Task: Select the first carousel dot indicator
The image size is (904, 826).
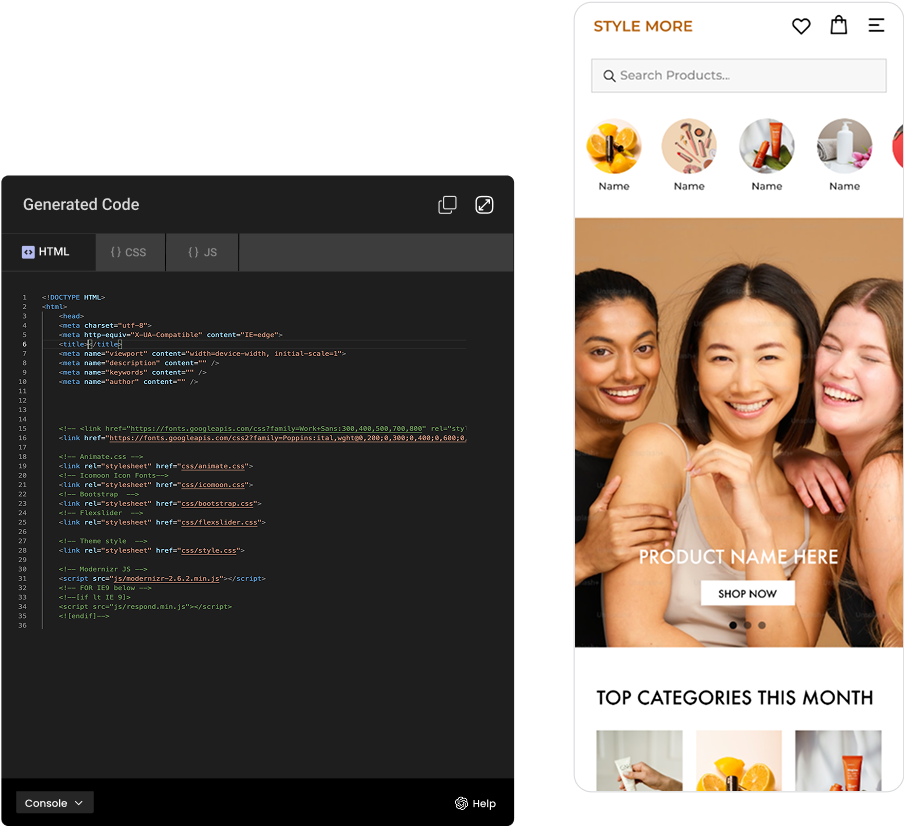Action: click(x=733, y=625)
